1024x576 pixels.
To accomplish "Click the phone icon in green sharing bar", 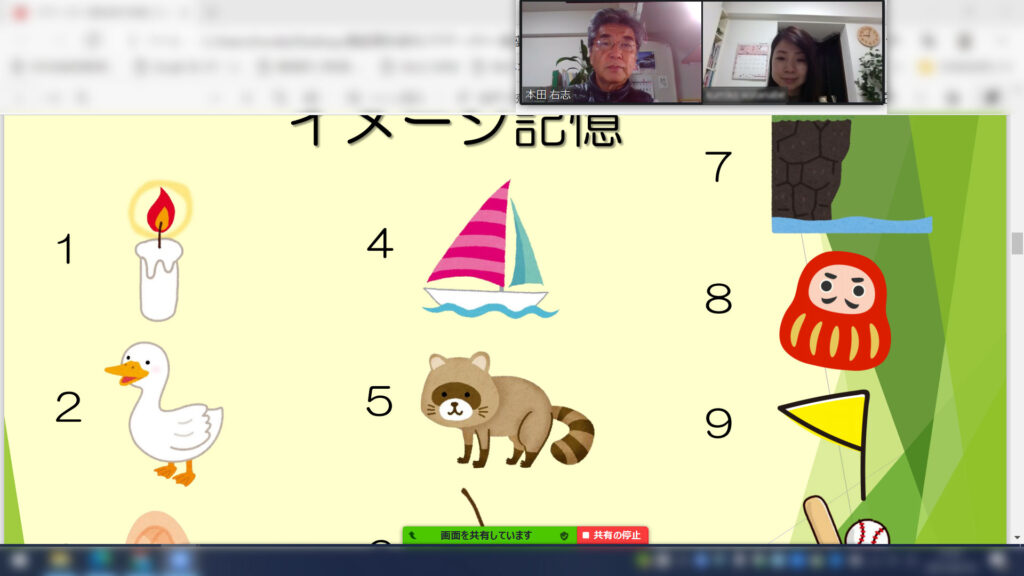I will tap(412, 536).
